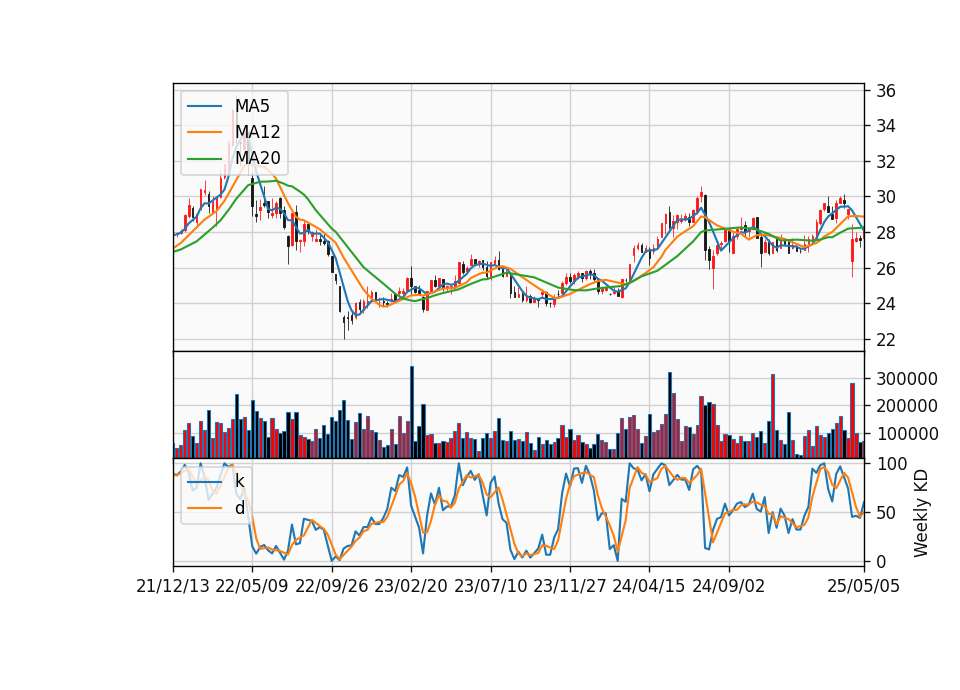The height and width of the screenshot is (690, 960).
Task: Click price axis tick 36
Action: tap(886, 91)
